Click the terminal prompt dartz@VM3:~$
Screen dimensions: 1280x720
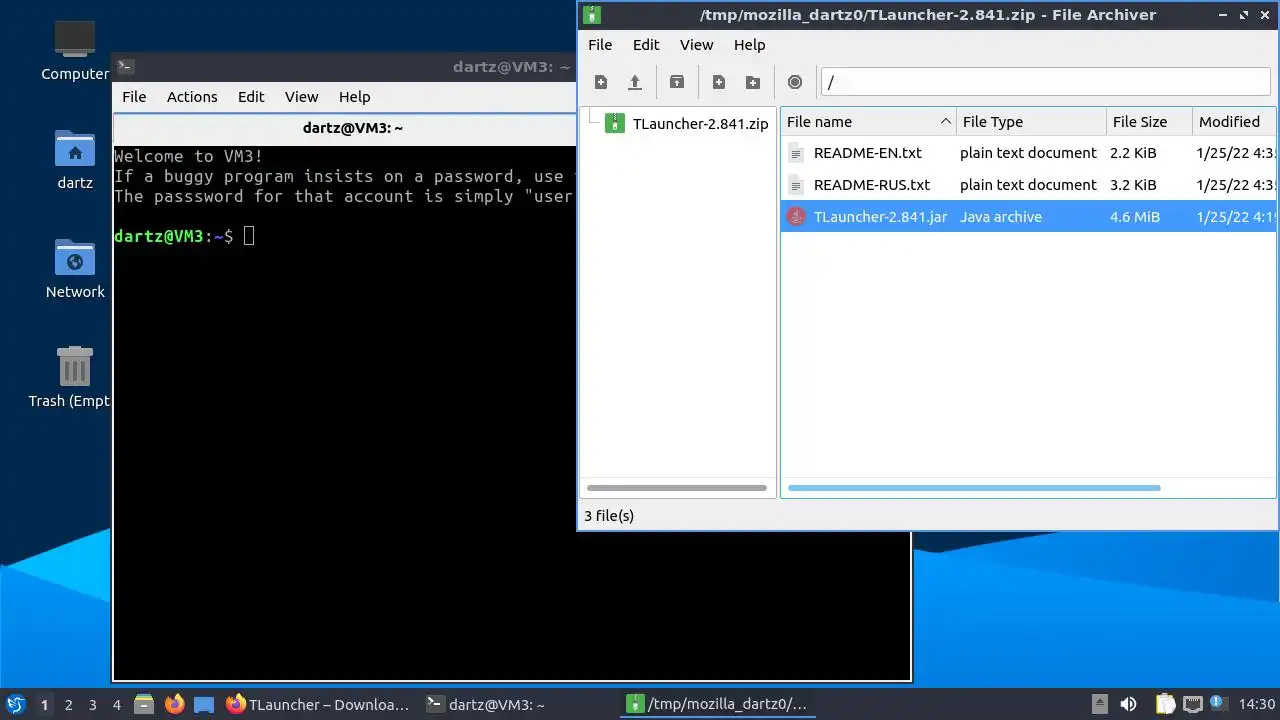[174, 236]
